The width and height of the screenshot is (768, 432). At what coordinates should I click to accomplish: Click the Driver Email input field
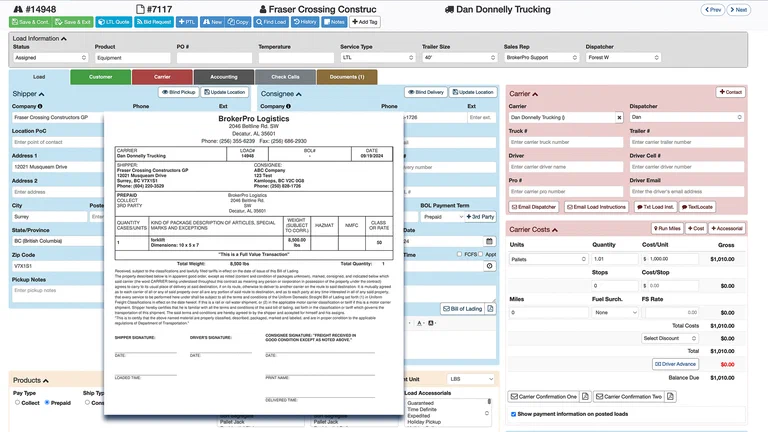[687, 192]
